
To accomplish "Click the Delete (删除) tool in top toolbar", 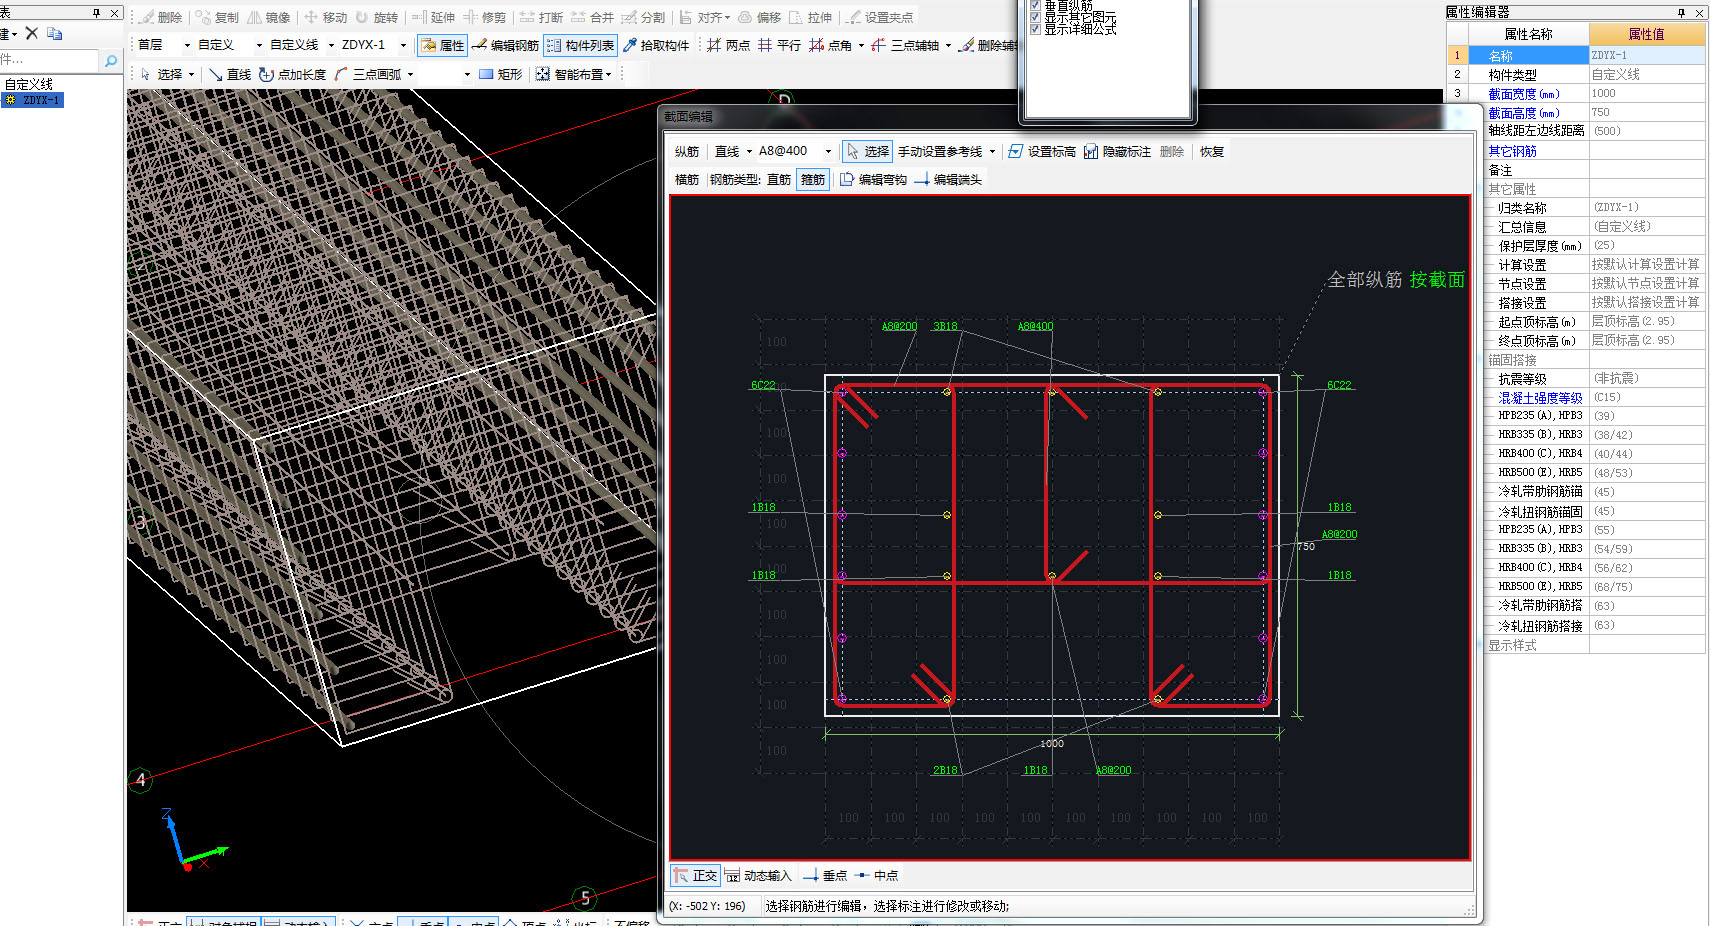I will (161, 17).
